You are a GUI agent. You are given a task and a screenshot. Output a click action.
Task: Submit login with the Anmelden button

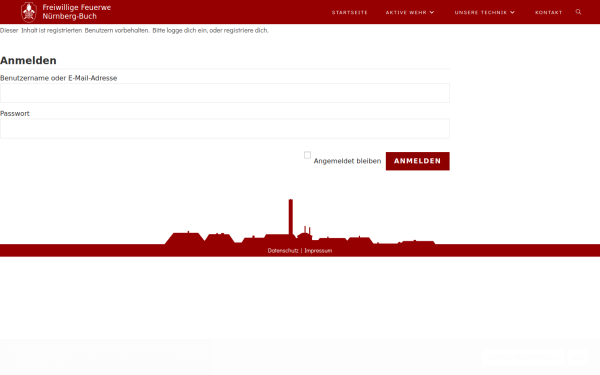(x=417, y=161)
